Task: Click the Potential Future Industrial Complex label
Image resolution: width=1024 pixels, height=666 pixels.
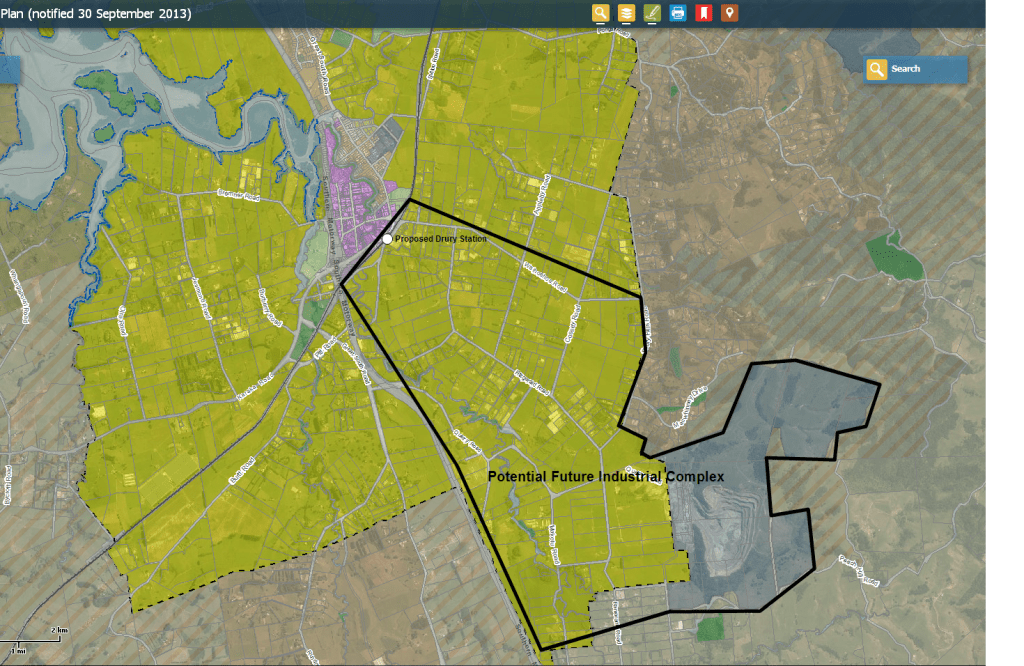Action: (605, 477)
